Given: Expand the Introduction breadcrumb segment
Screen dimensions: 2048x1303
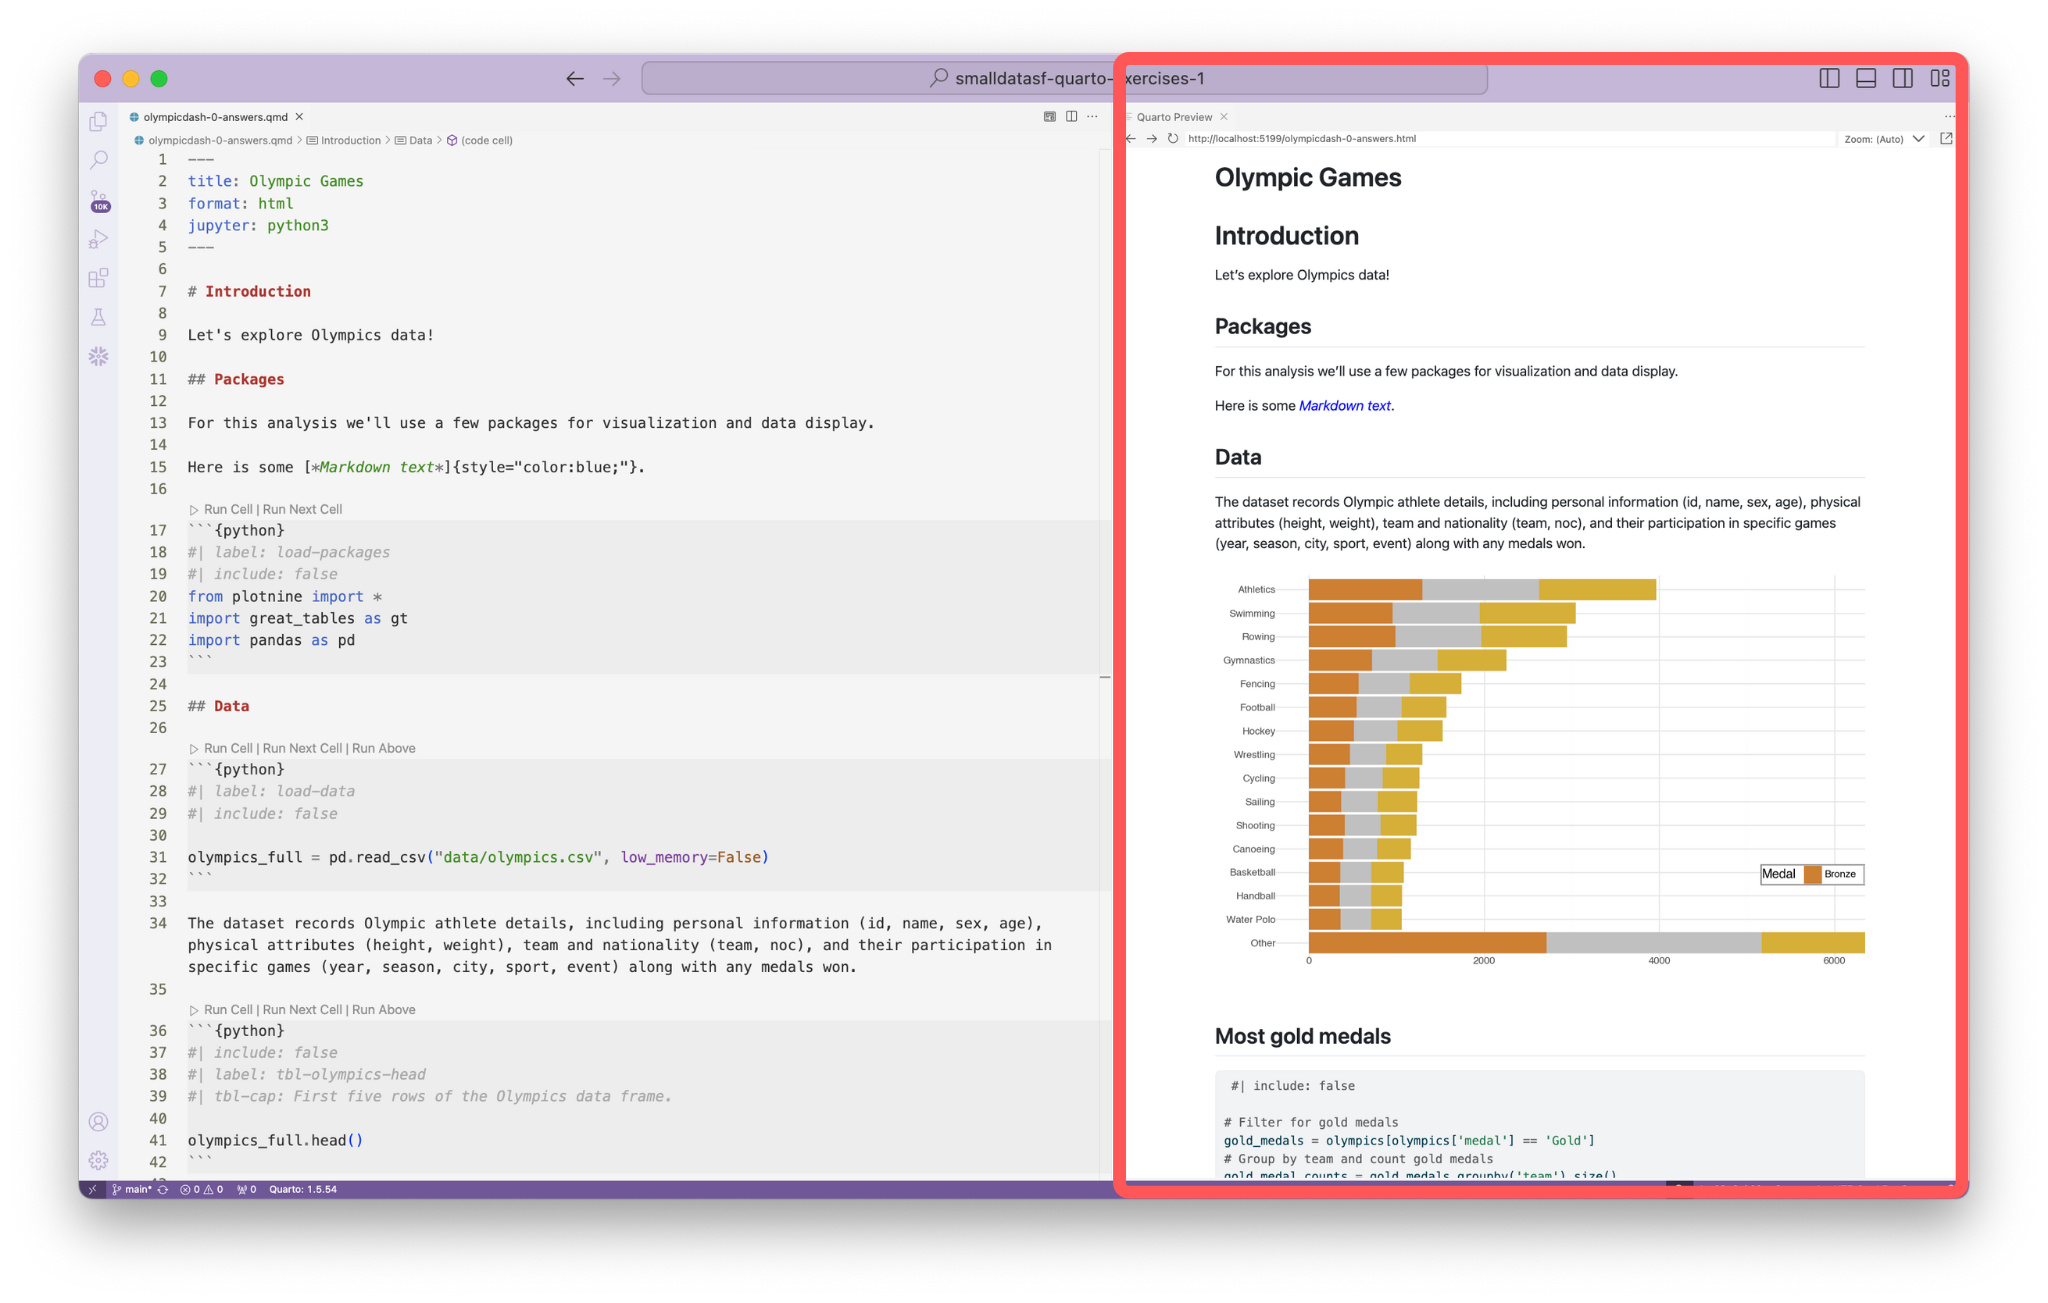Looking at the screenshot, I should pyautogui.click(x=350, y=140).
